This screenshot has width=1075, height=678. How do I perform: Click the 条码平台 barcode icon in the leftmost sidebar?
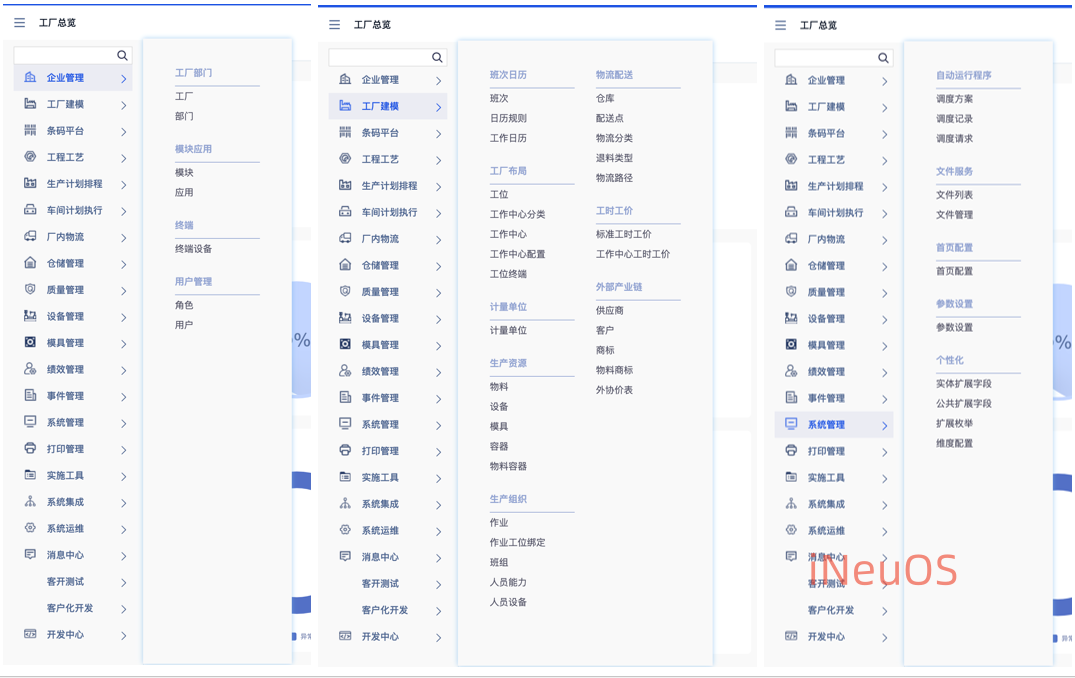point(30,131)
